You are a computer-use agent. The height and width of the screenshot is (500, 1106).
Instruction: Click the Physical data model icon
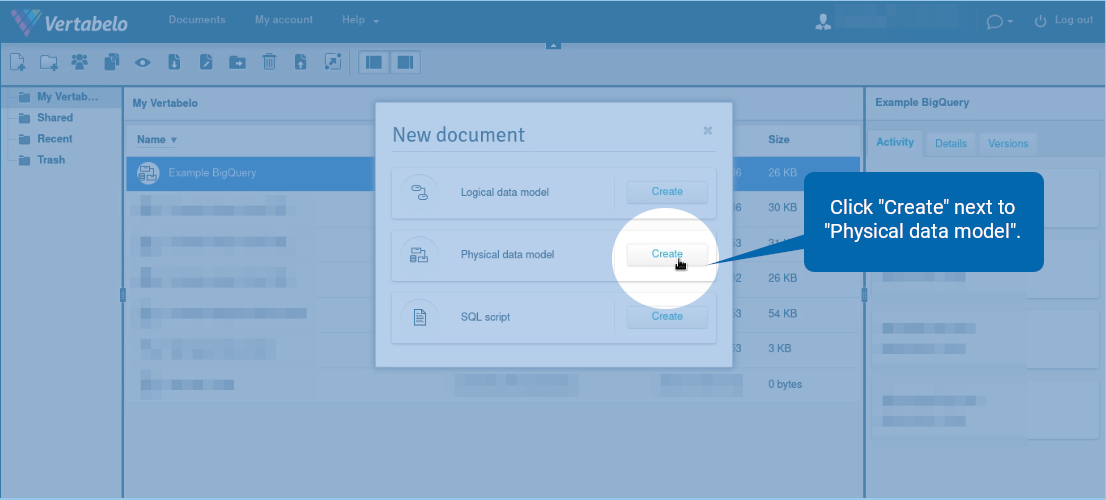point(419,255)
